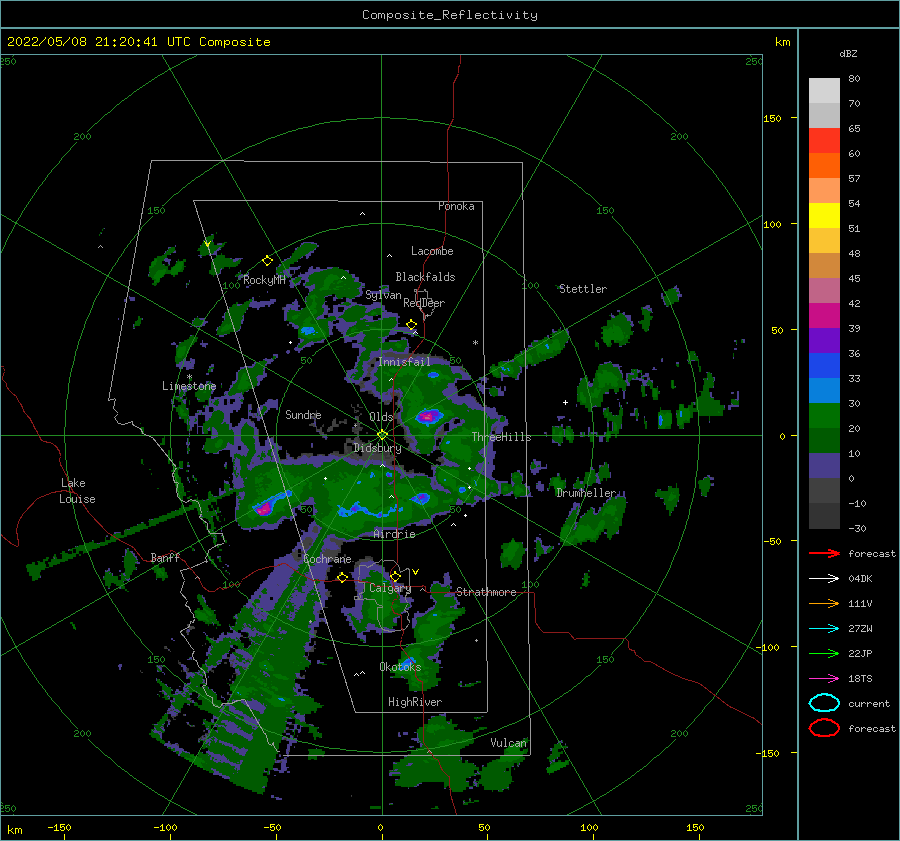Click the 04DK legend label

pos(860,579)
